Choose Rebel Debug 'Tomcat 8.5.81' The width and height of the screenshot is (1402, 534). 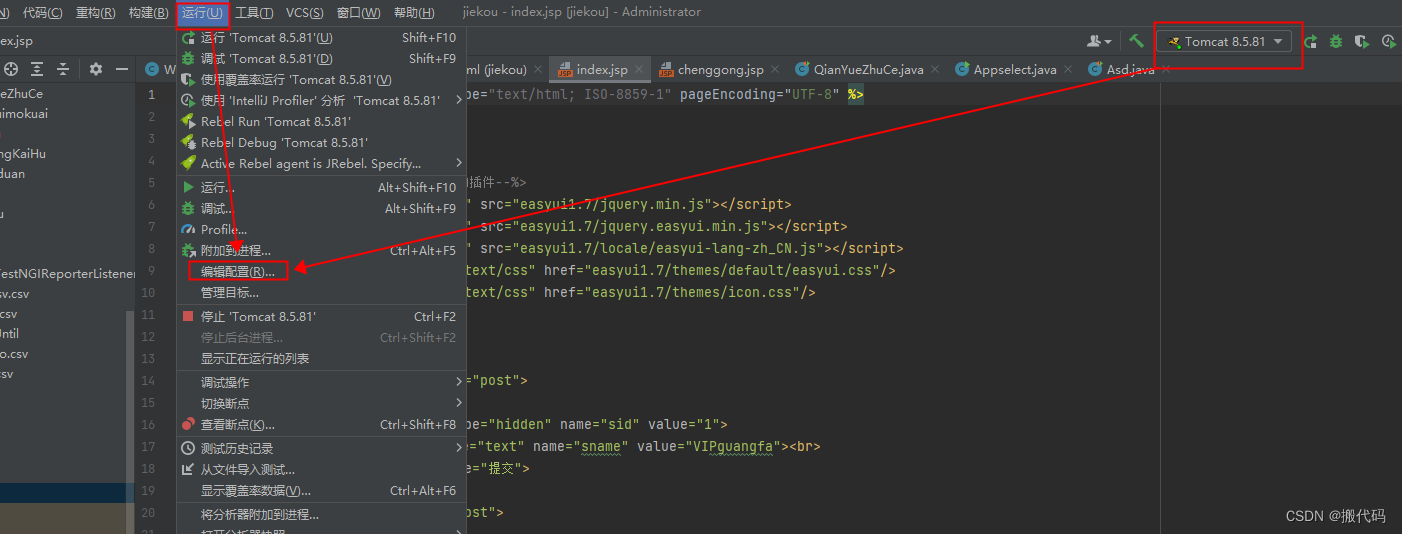coord(321,142)
